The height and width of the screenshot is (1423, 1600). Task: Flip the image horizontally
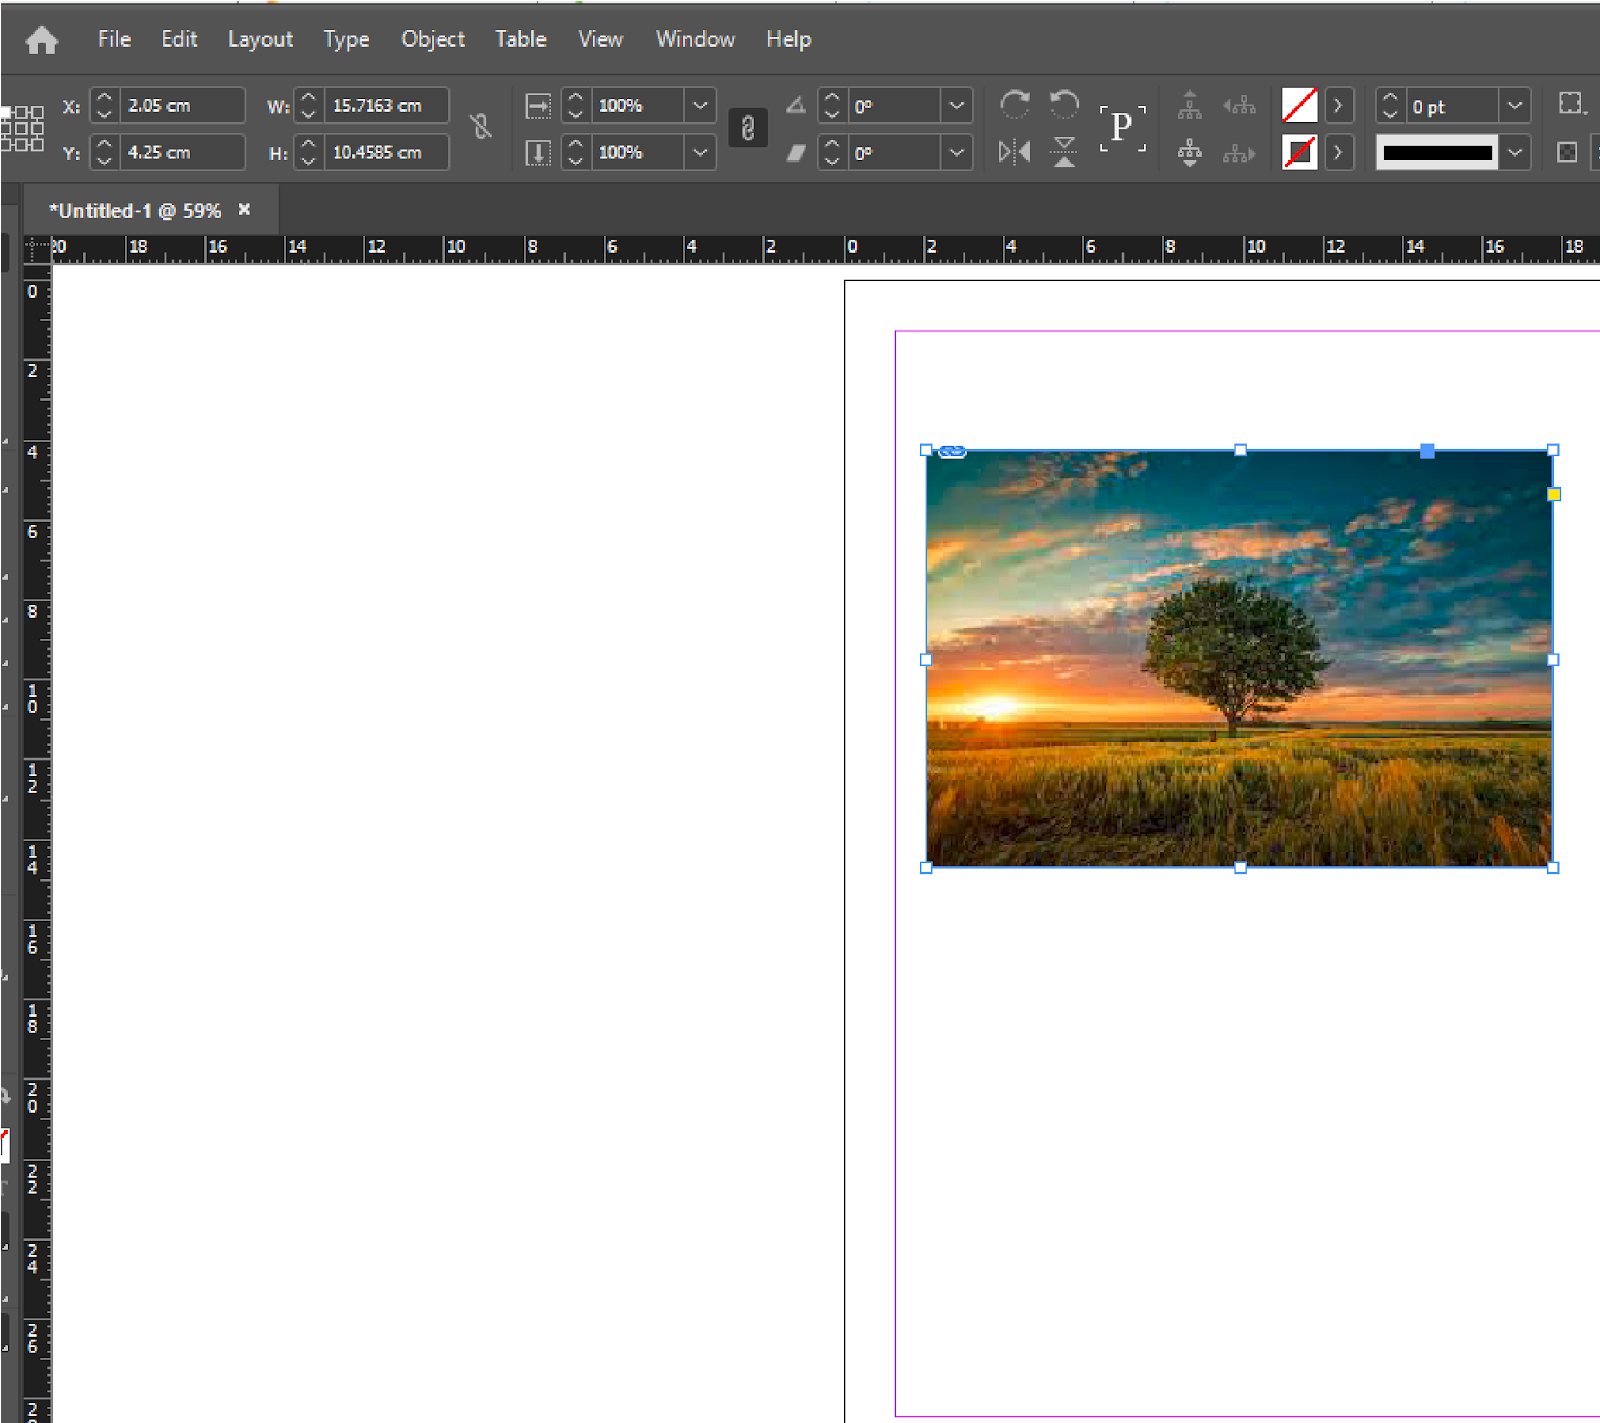tap(1014, 152)
